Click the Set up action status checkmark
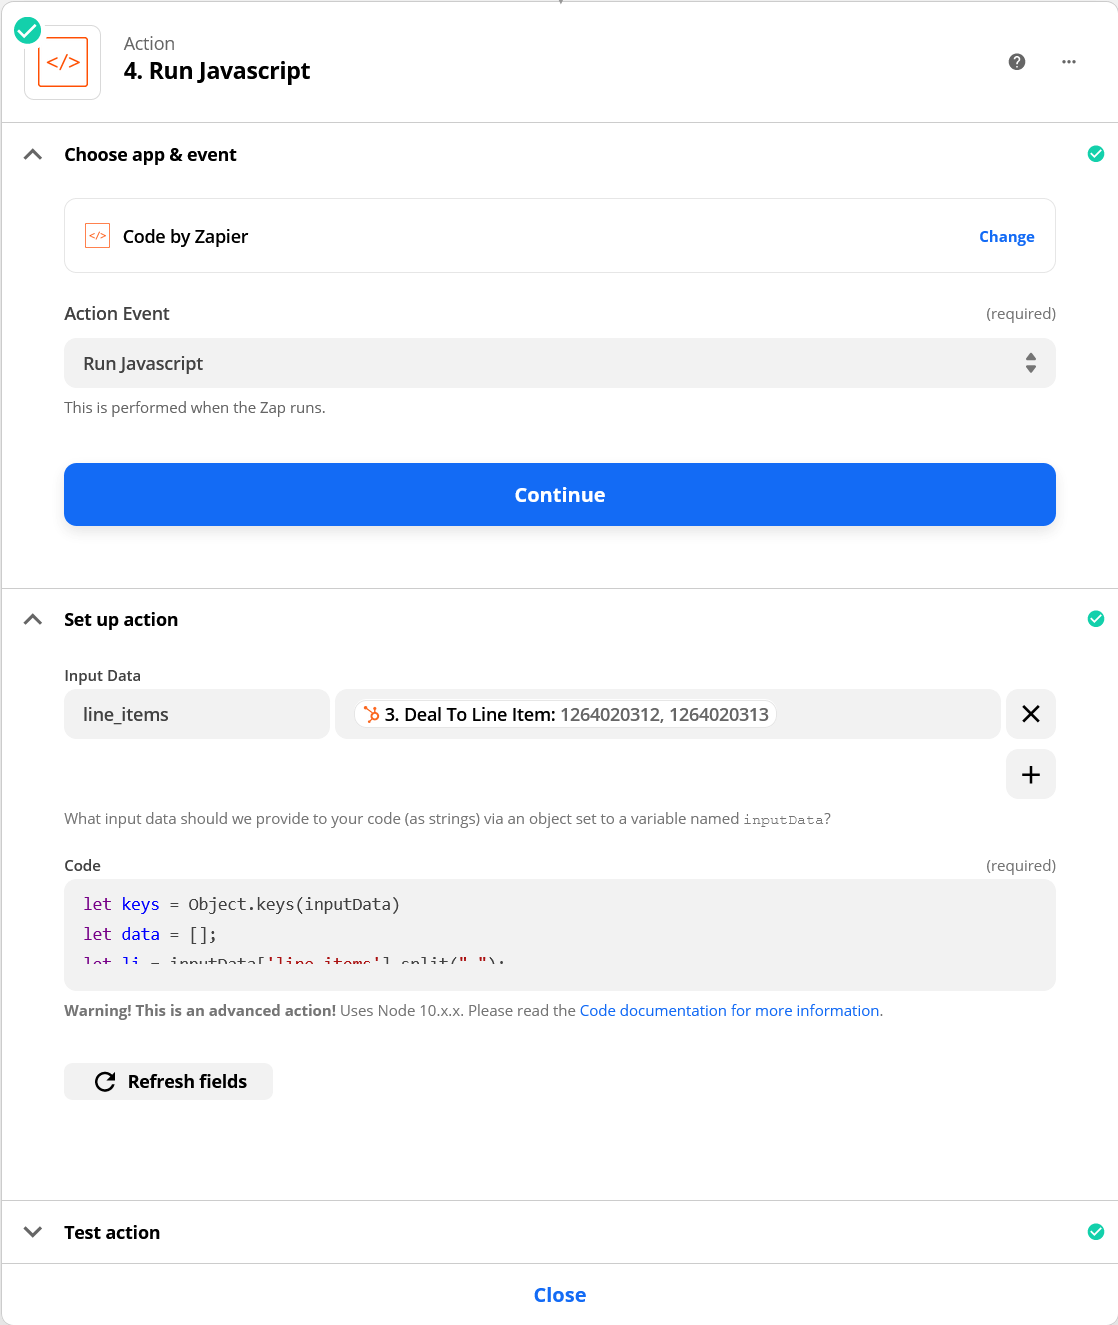This screenshot has height=1325, width=1118. pyautogui.click(x=1096, y=619)
